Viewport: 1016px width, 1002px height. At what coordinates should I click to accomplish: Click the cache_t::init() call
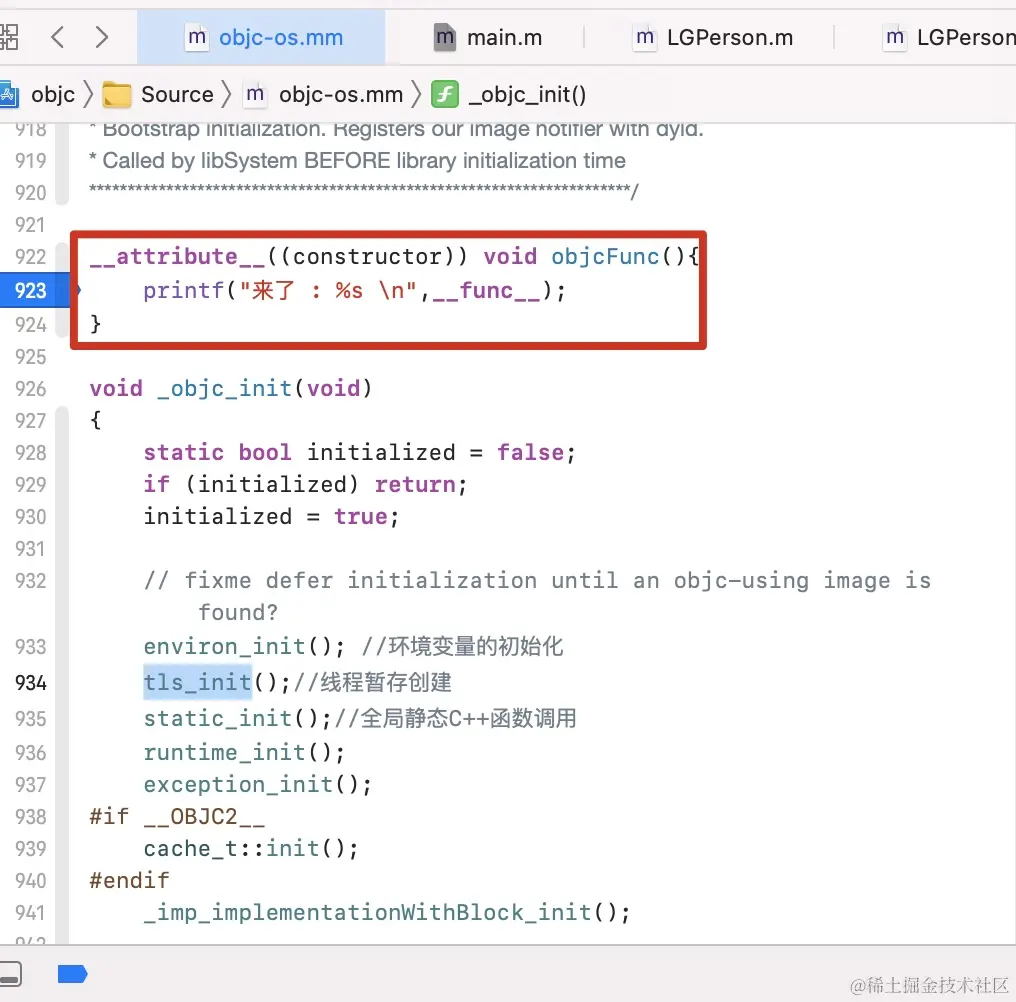pyautogui.click(x=251, y=848)
